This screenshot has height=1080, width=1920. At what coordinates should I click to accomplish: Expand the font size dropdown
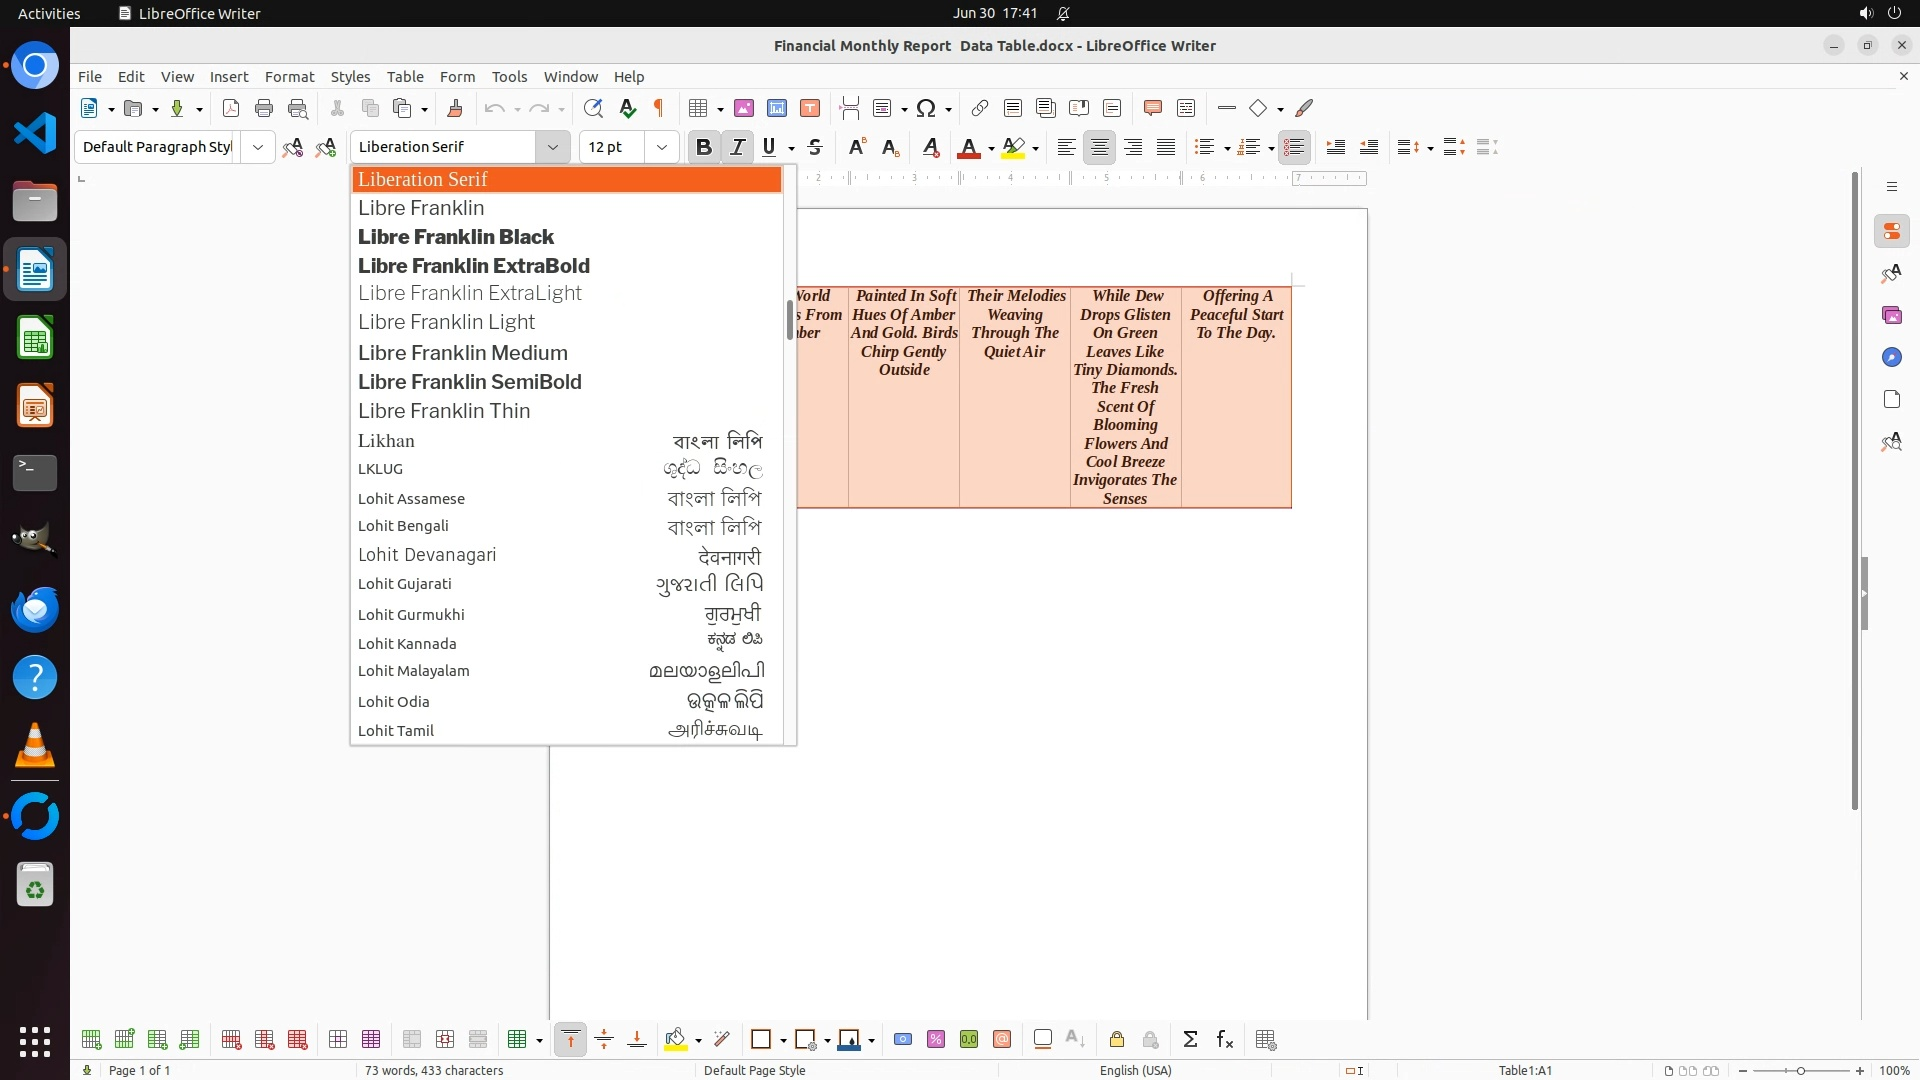(661, 147)
